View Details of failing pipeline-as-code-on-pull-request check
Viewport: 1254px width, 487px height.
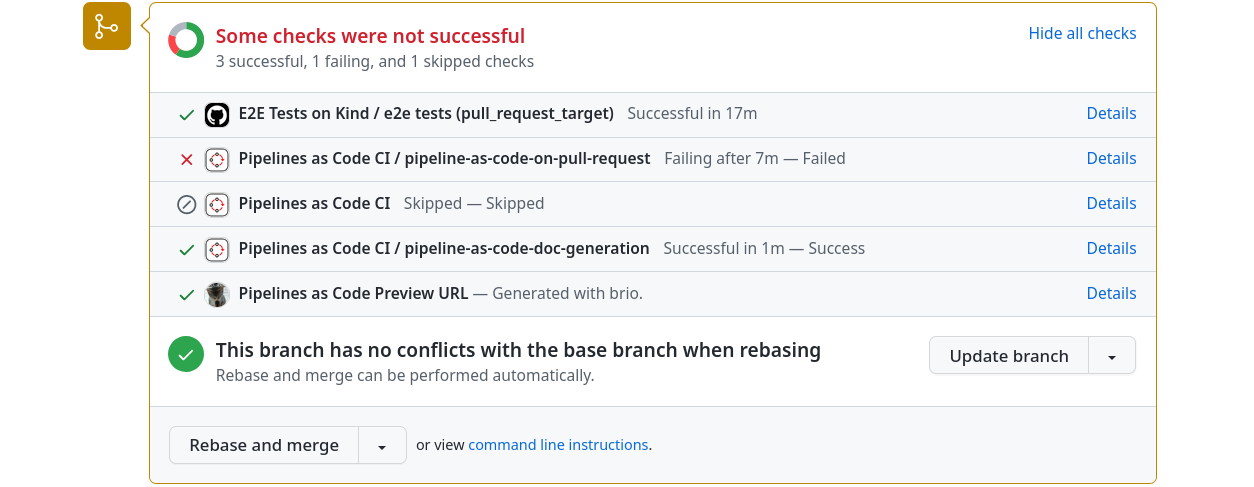coord(1111,159)
